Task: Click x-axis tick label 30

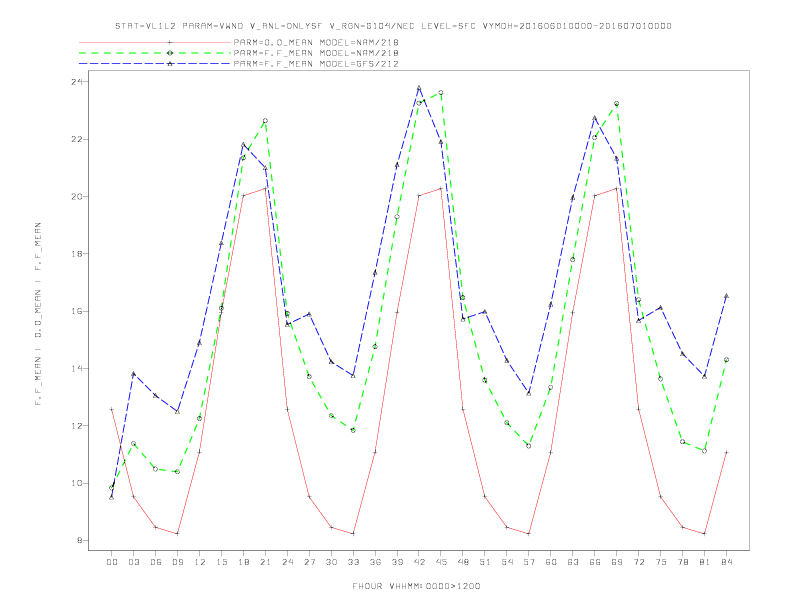Action: [x=331, y=562]
